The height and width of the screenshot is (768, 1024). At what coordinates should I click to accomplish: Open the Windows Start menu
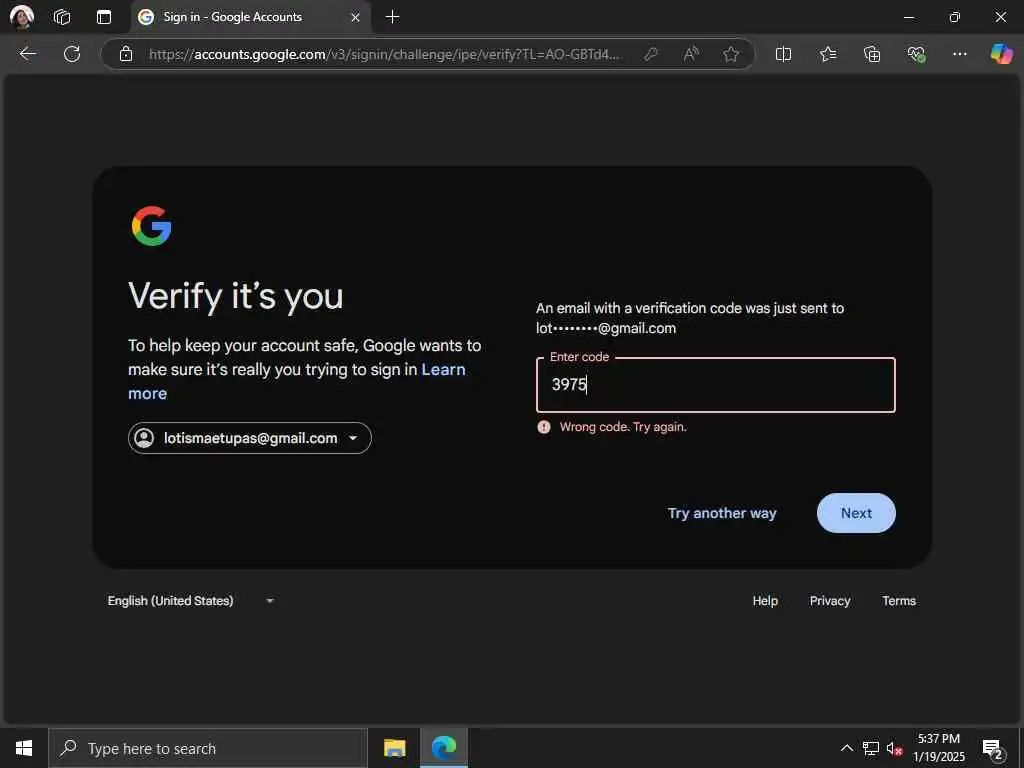pyautogui.click(x=24, y=748)
